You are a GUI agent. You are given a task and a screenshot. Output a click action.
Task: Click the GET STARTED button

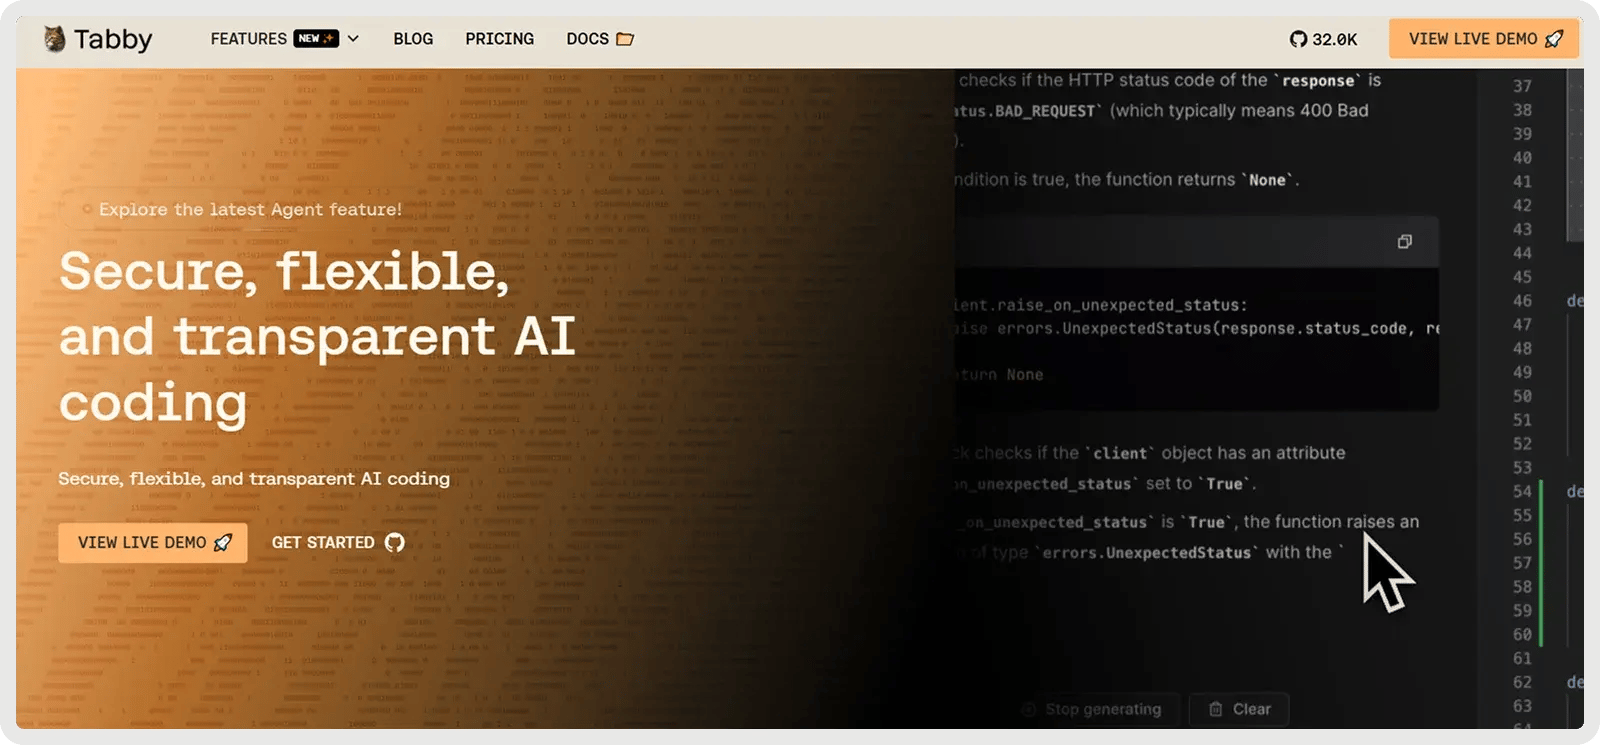(338, 542)
